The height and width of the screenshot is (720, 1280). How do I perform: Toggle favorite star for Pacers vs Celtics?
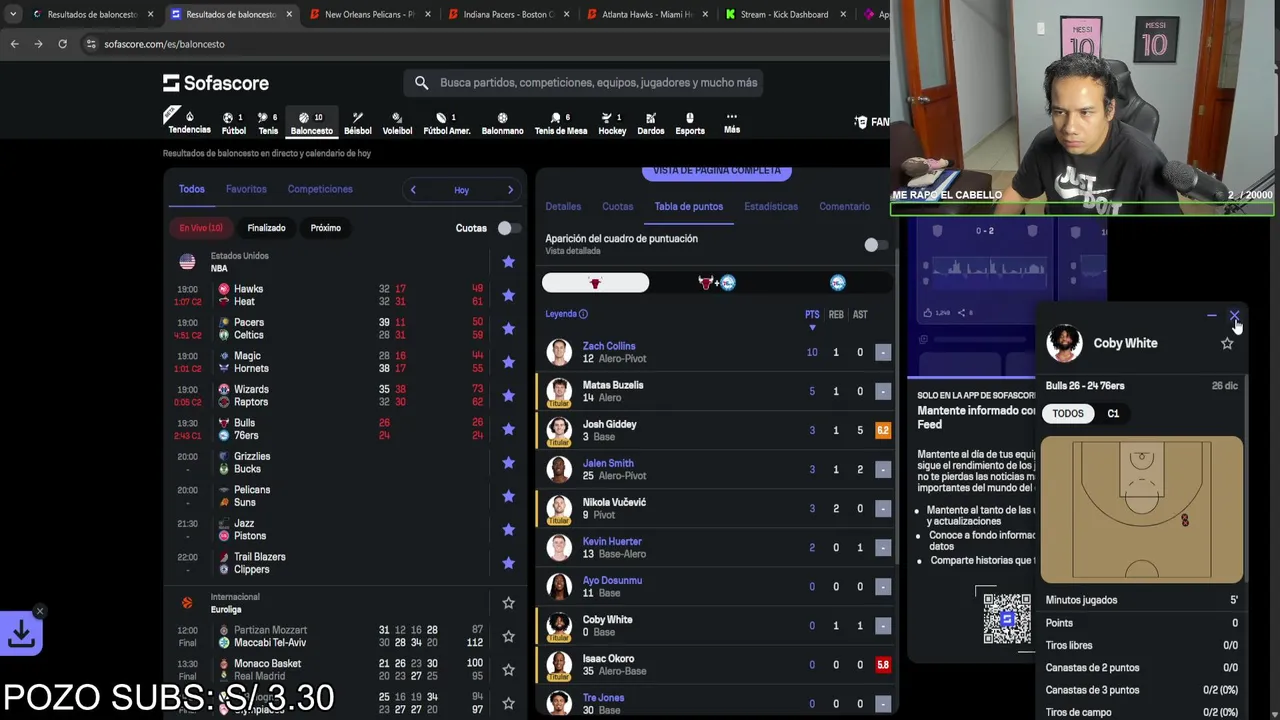click(508, 329)
